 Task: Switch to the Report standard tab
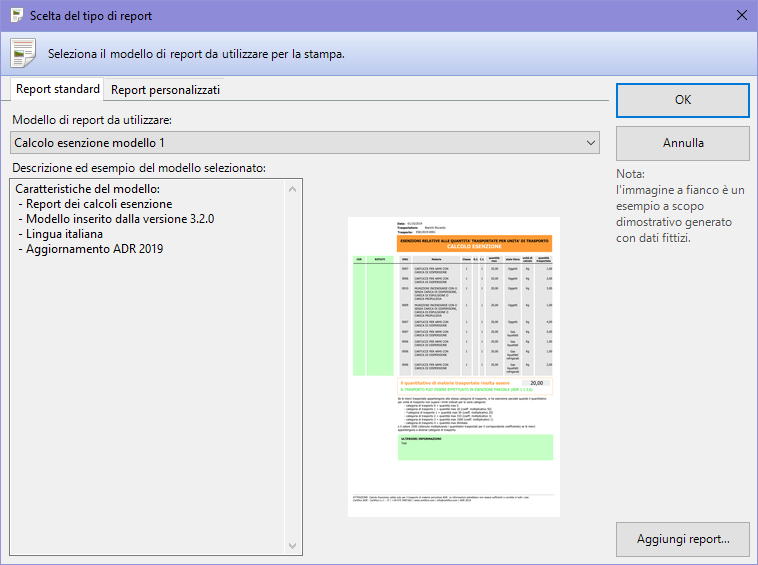coord(58,89)
